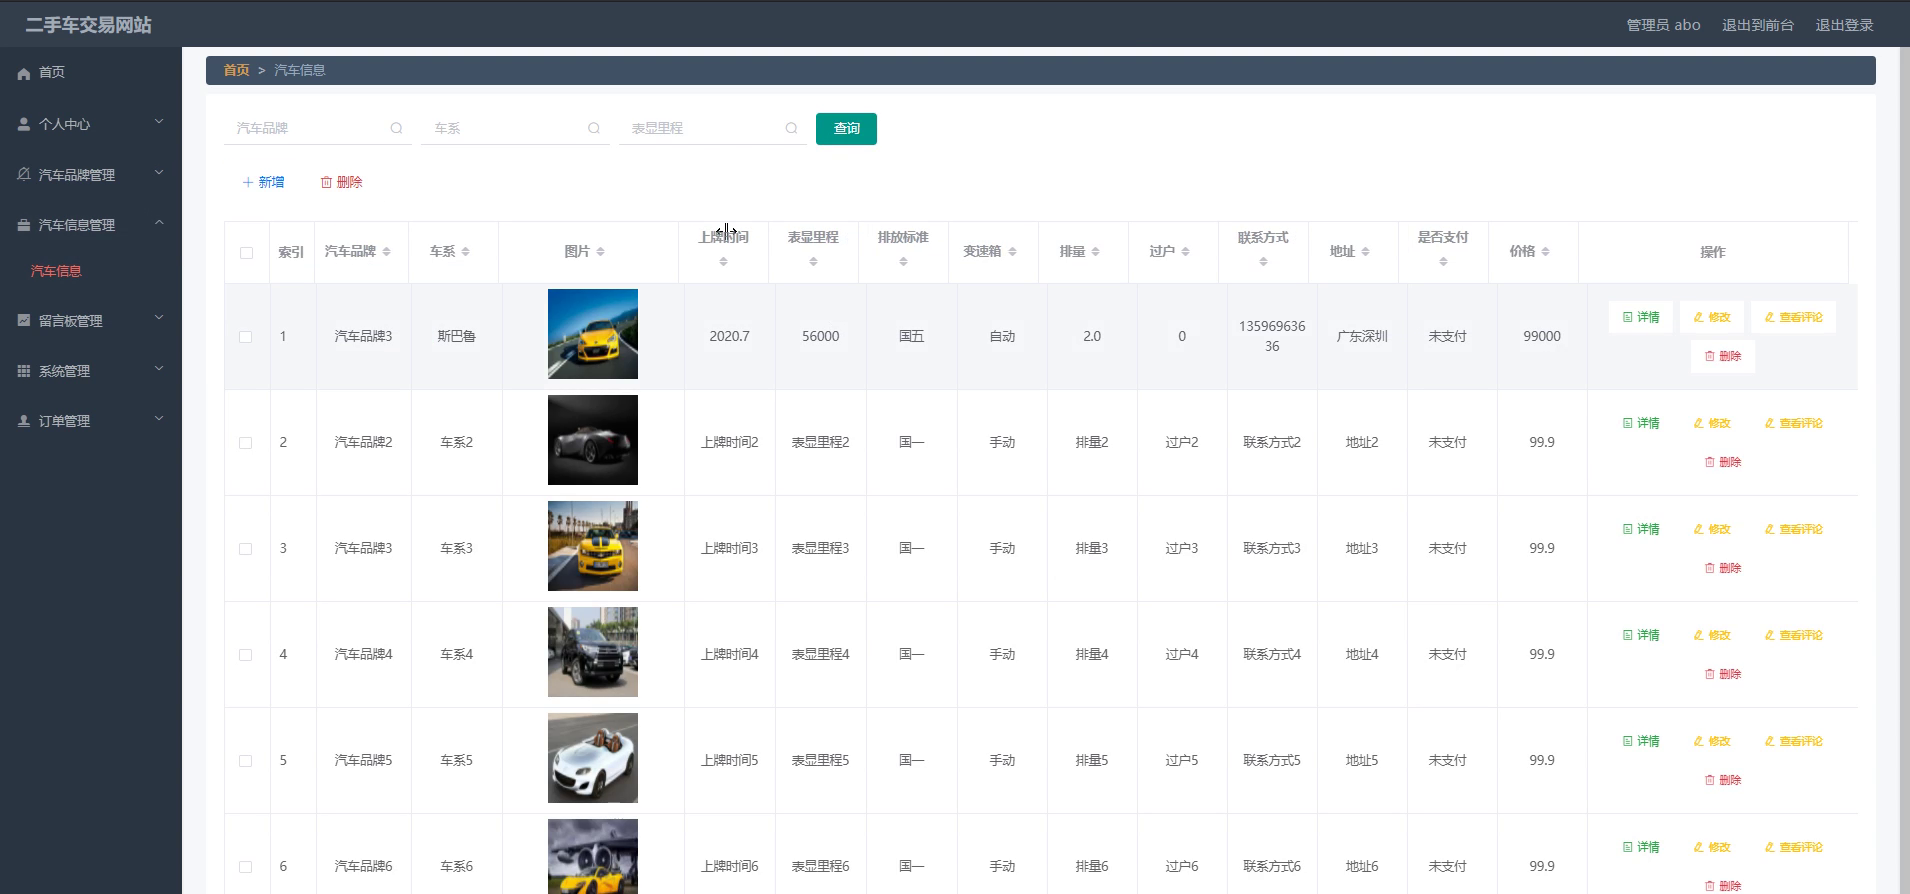
Task: Sort by 排量 column arrows
Action: click(x=1095, y=252)
